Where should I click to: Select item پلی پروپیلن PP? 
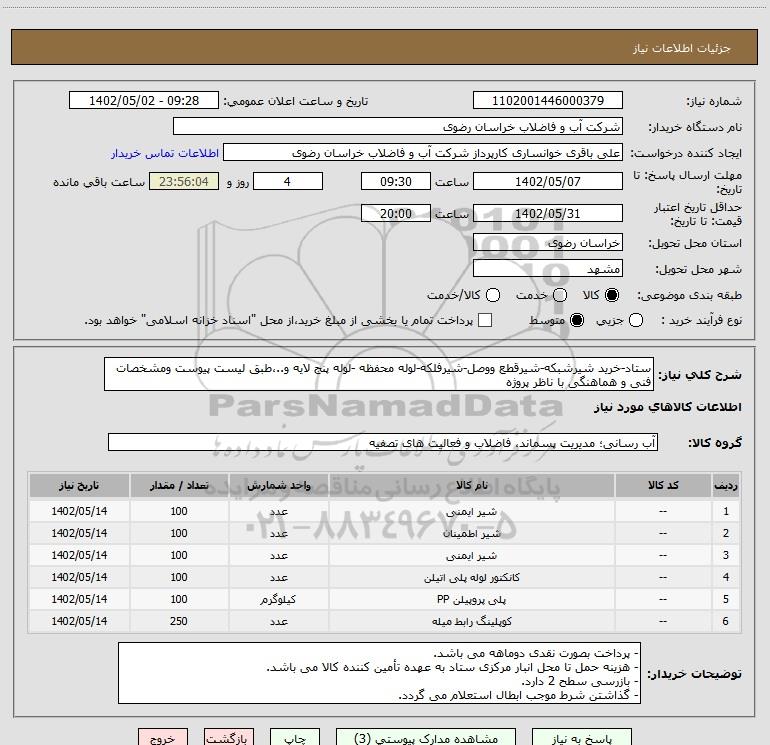click(471, 600)
